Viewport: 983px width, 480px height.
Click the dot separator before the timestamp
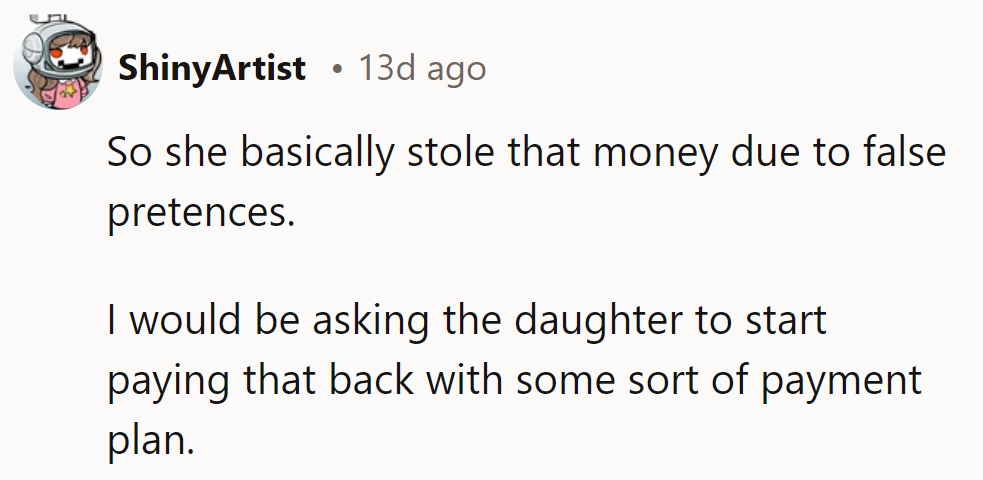point(338,70)
